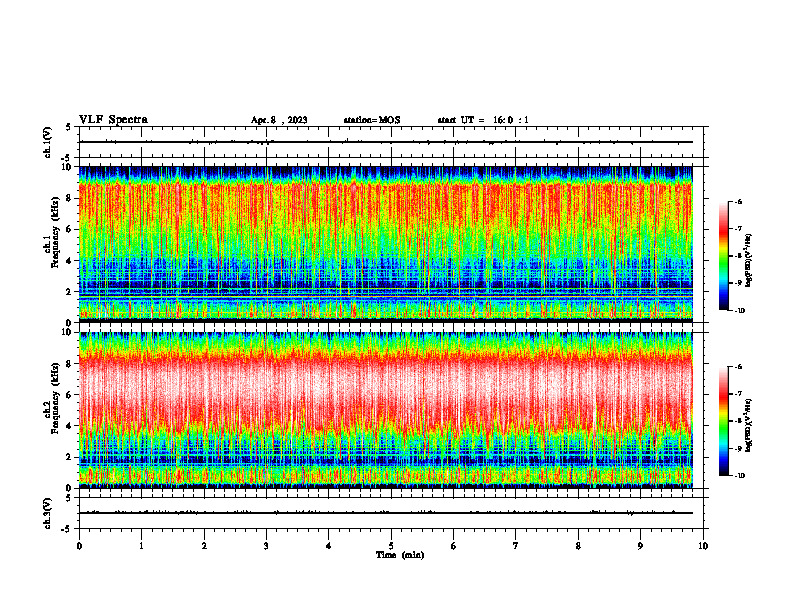
Task: Click the "2" tick on the Time axis
Action: coord(204,546)
